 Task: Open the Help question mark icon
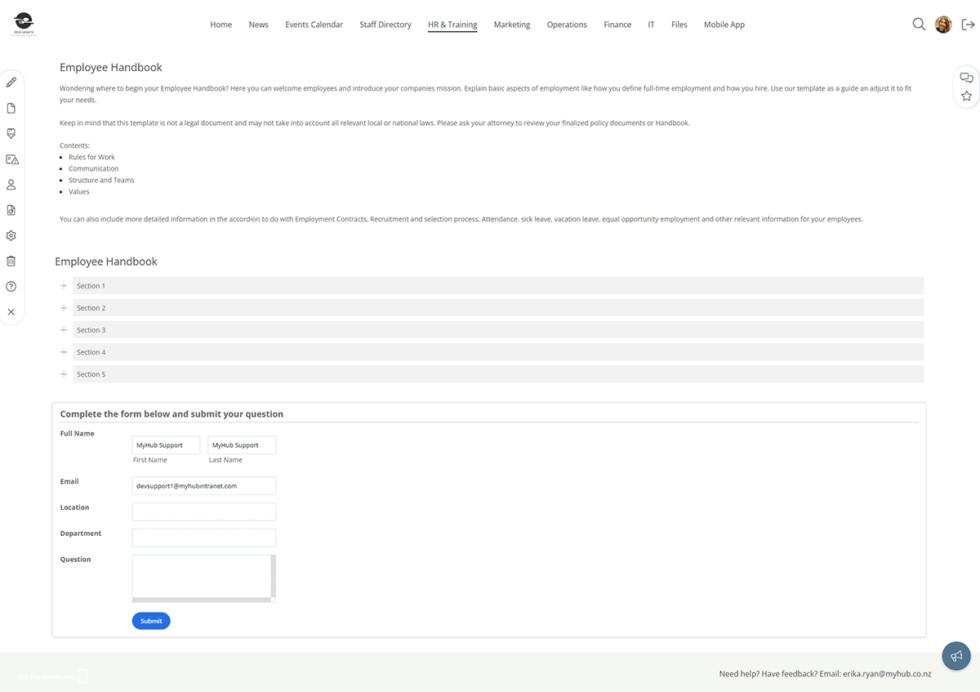11,286
